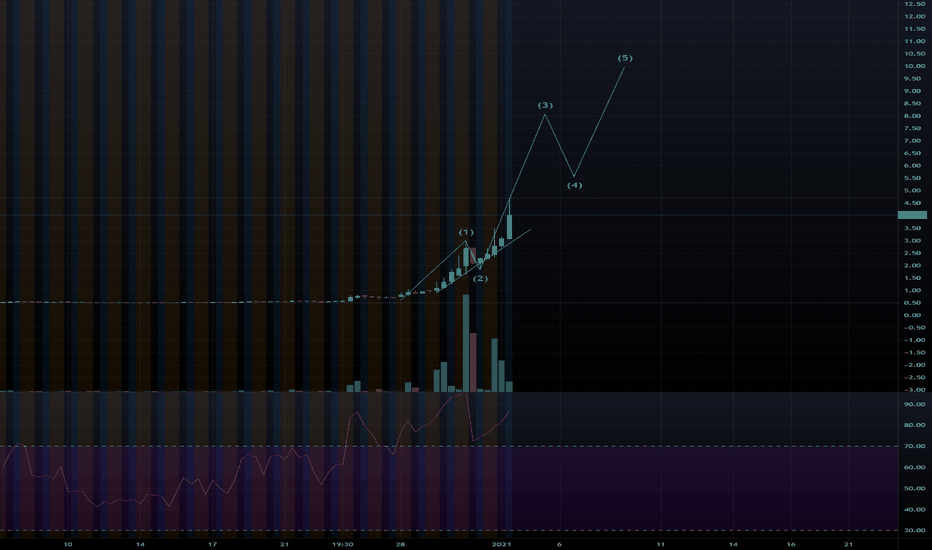Click the red volume bar beside the tallest bar

473,362
